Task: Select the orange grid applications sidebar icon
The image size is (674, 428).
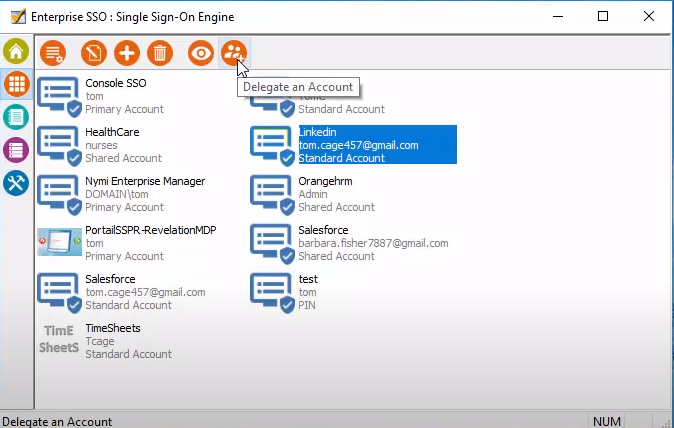Action: click(x=16, y=84)
